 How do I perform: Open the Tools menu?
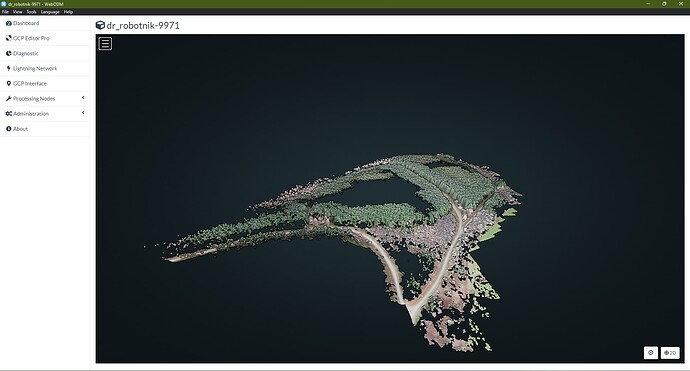pos(31,12)
